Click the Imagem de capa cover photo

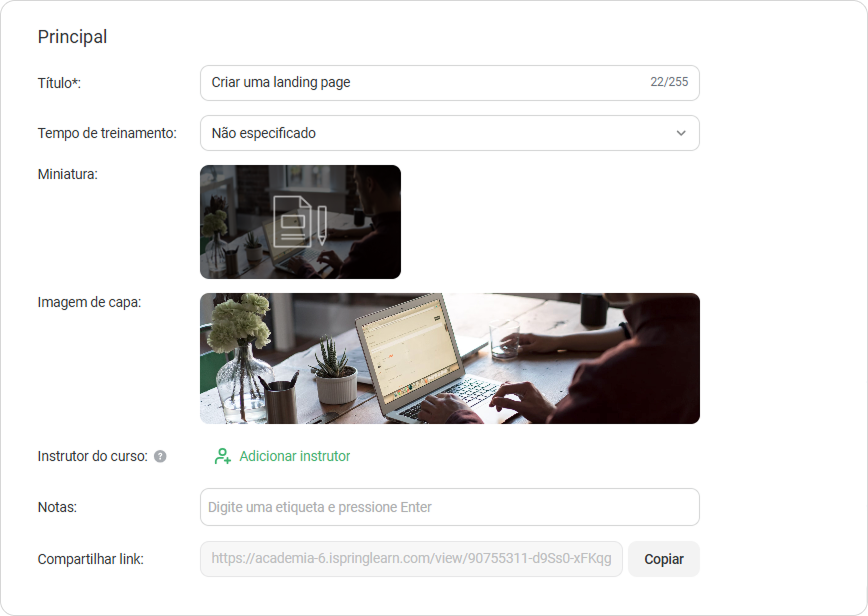pos(450,359)
